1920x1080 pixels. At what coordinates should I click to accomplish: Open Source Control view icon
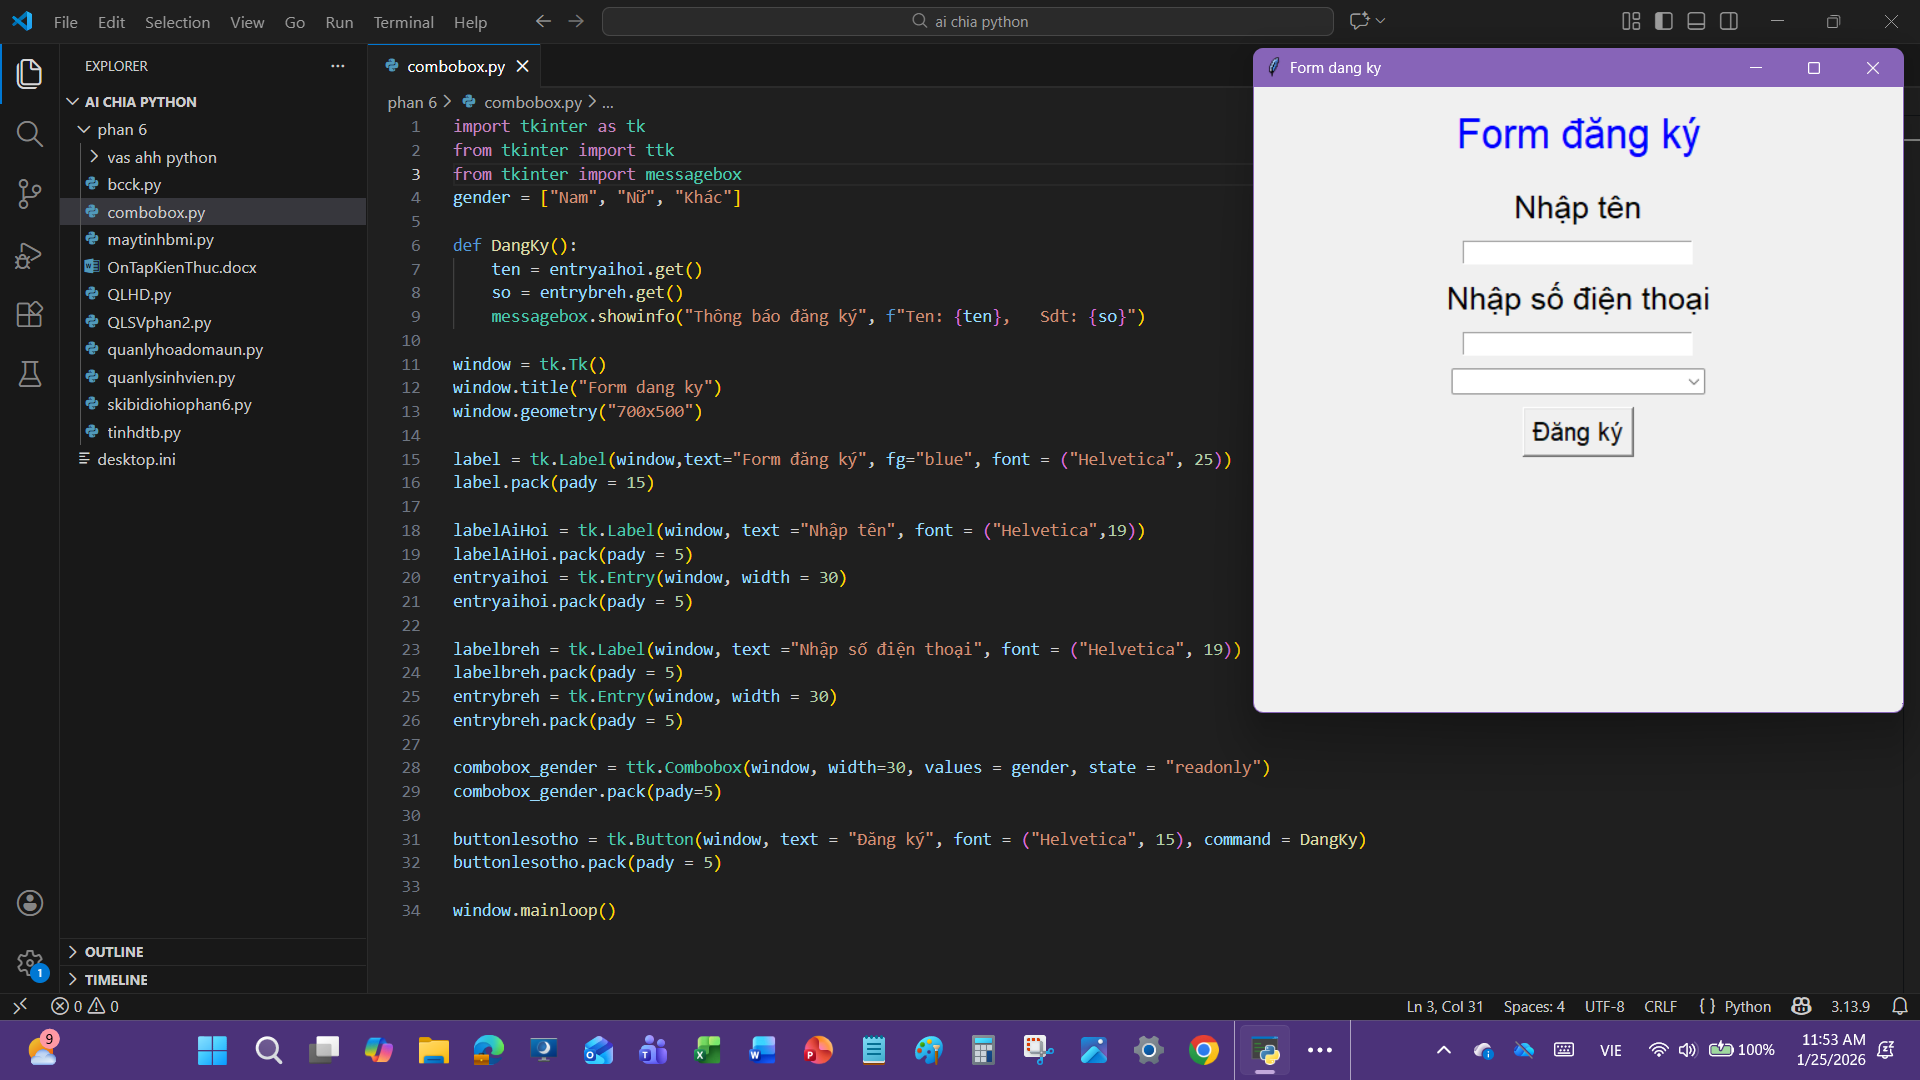pyautogui.click(x=30, y=194)
